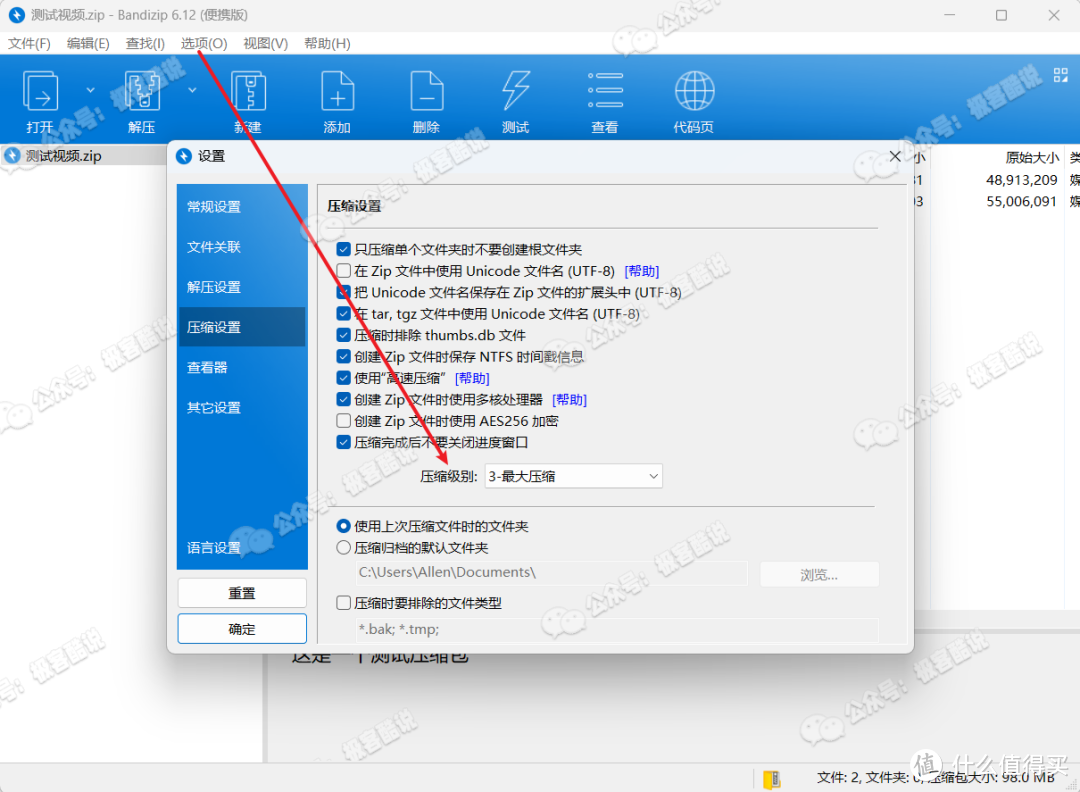The image size is (1080, 792).
Task: Switch to 解压设置 settings tab
Action: (x=241, y=286)
